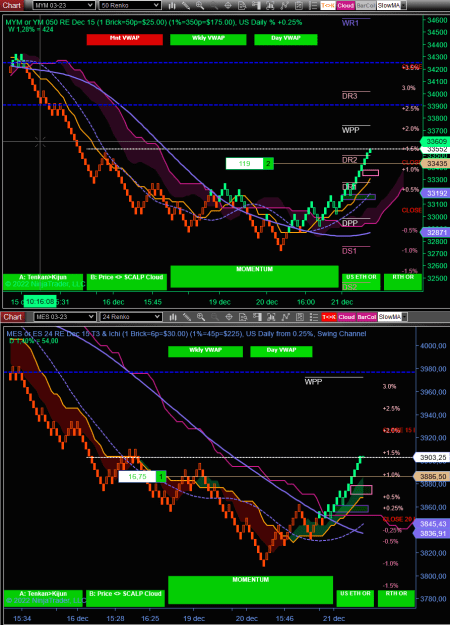Click the 33192 purple price marker
The height and width of the screenshot is (625, 450).
click(436, 193)
